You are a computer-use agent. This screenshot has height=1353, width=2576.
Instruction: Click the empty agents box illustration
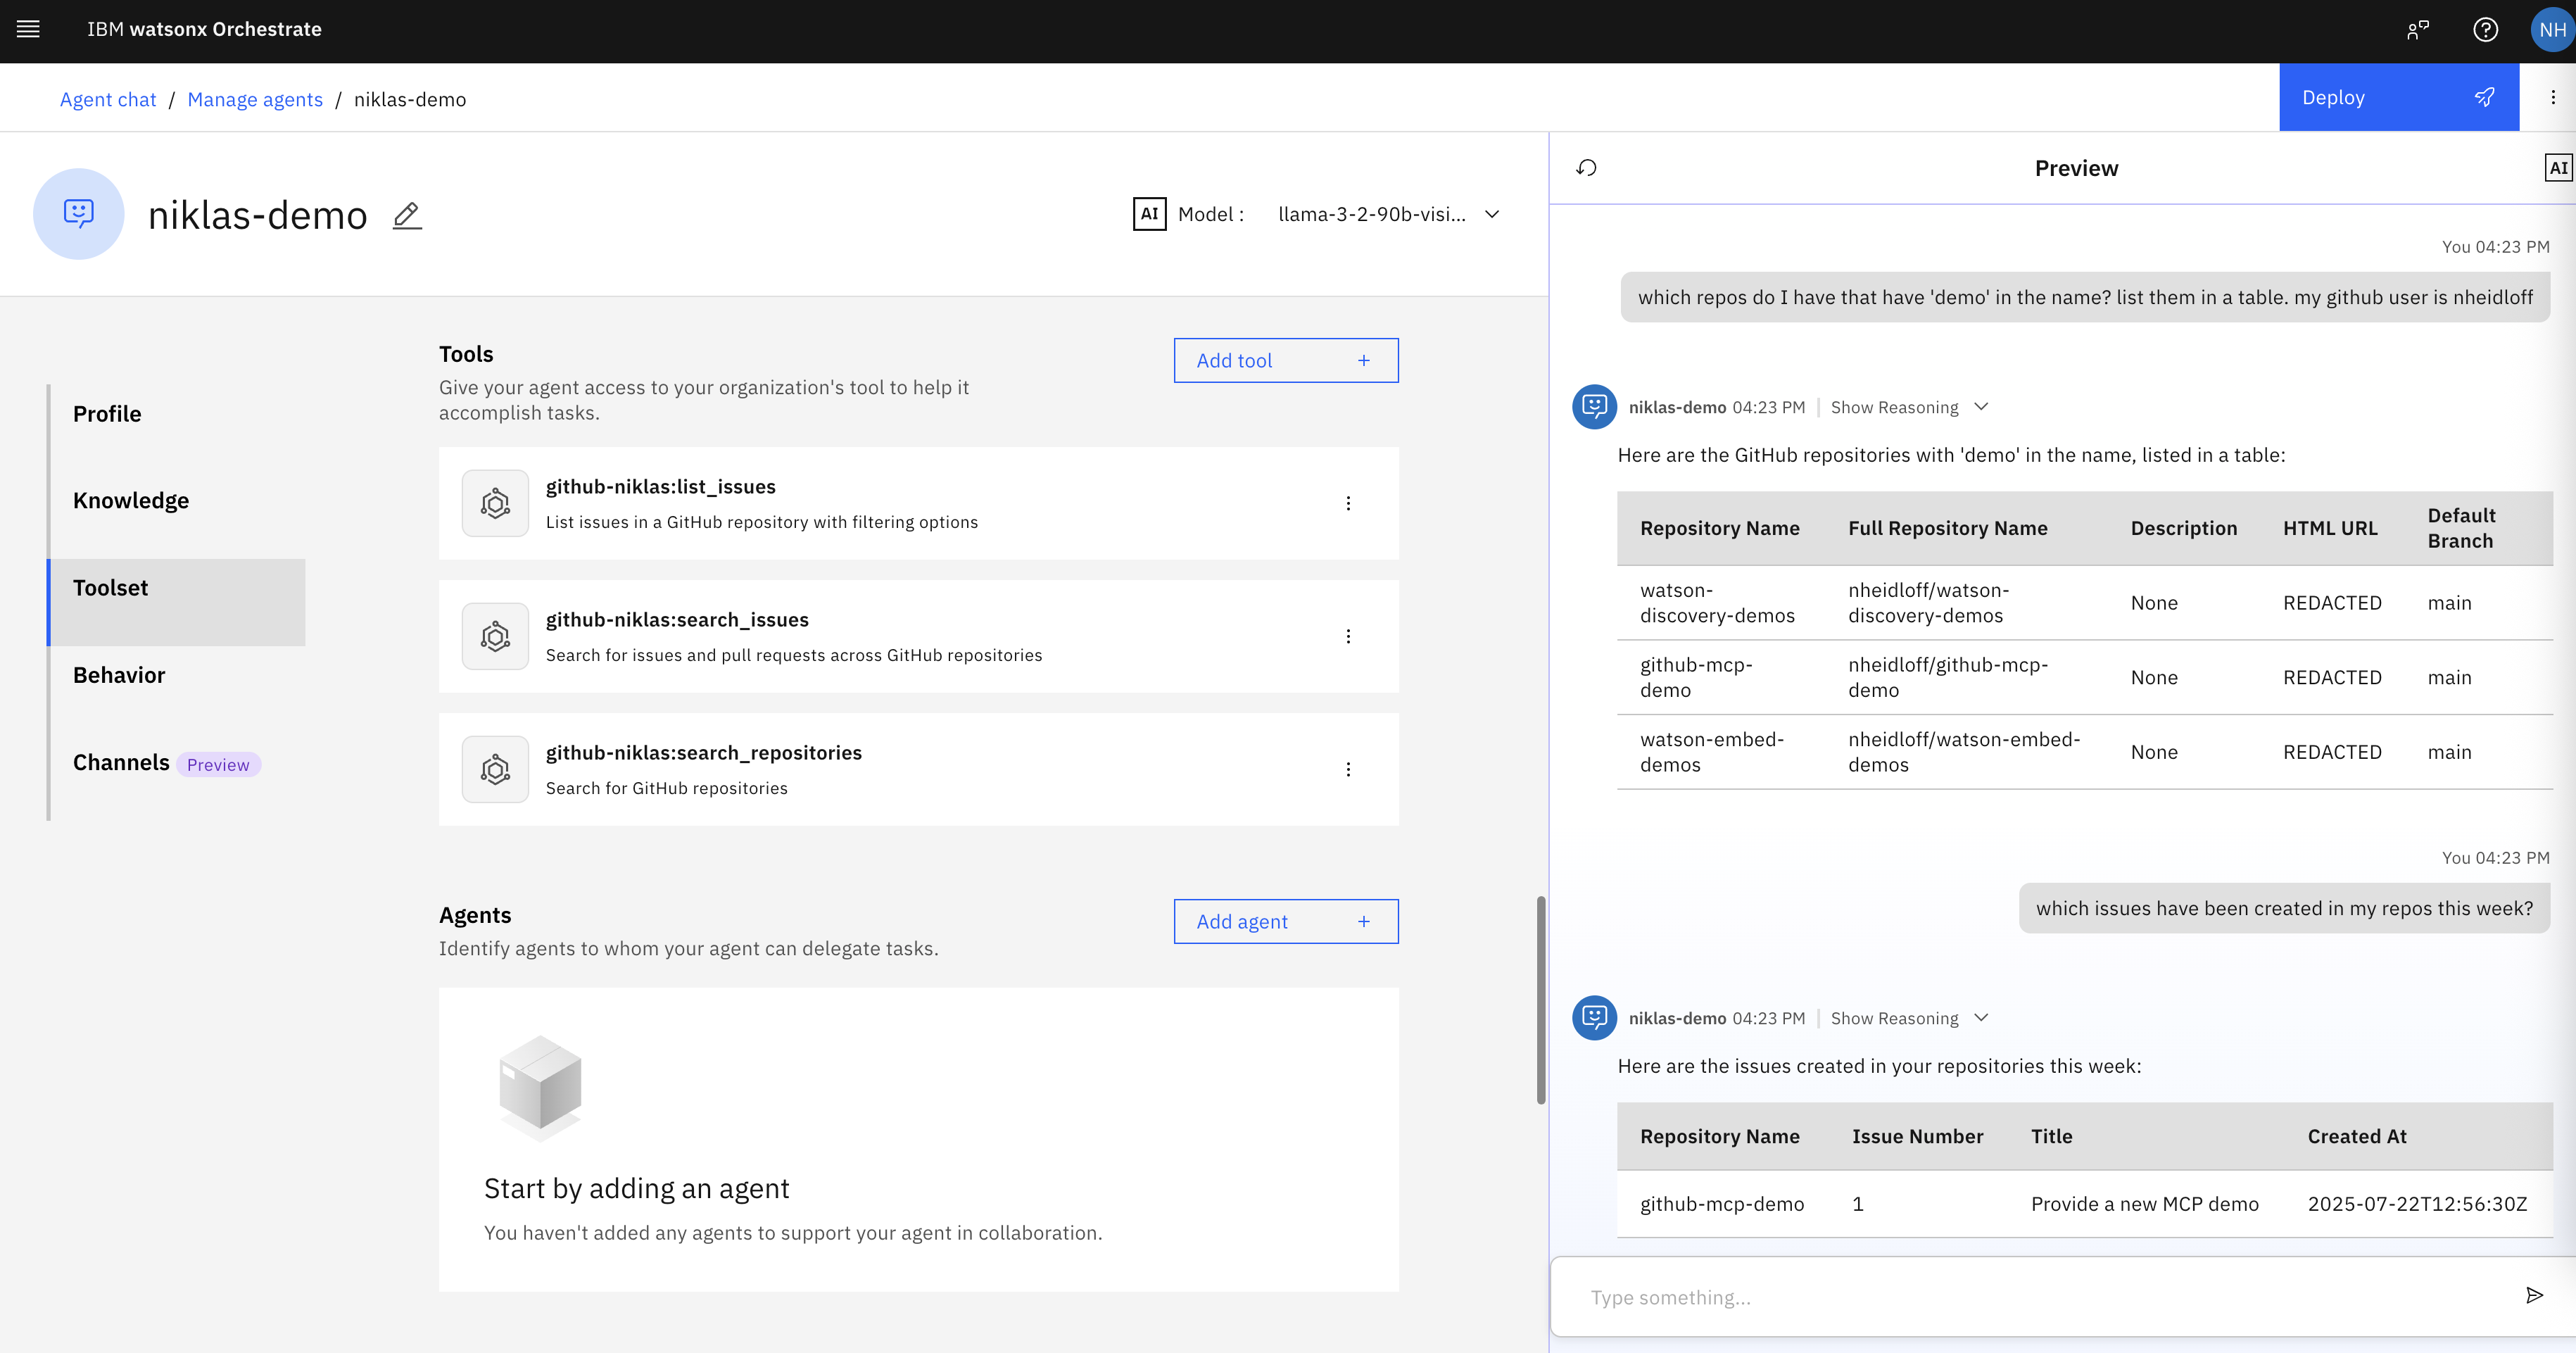coord(540,1088)
